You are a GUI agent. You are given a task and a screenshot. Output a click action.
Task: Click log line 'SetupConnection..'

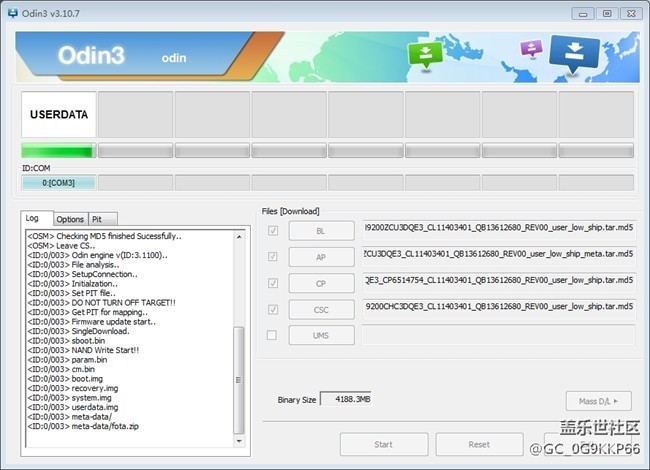pyautogui.click(x=82, y=274)
